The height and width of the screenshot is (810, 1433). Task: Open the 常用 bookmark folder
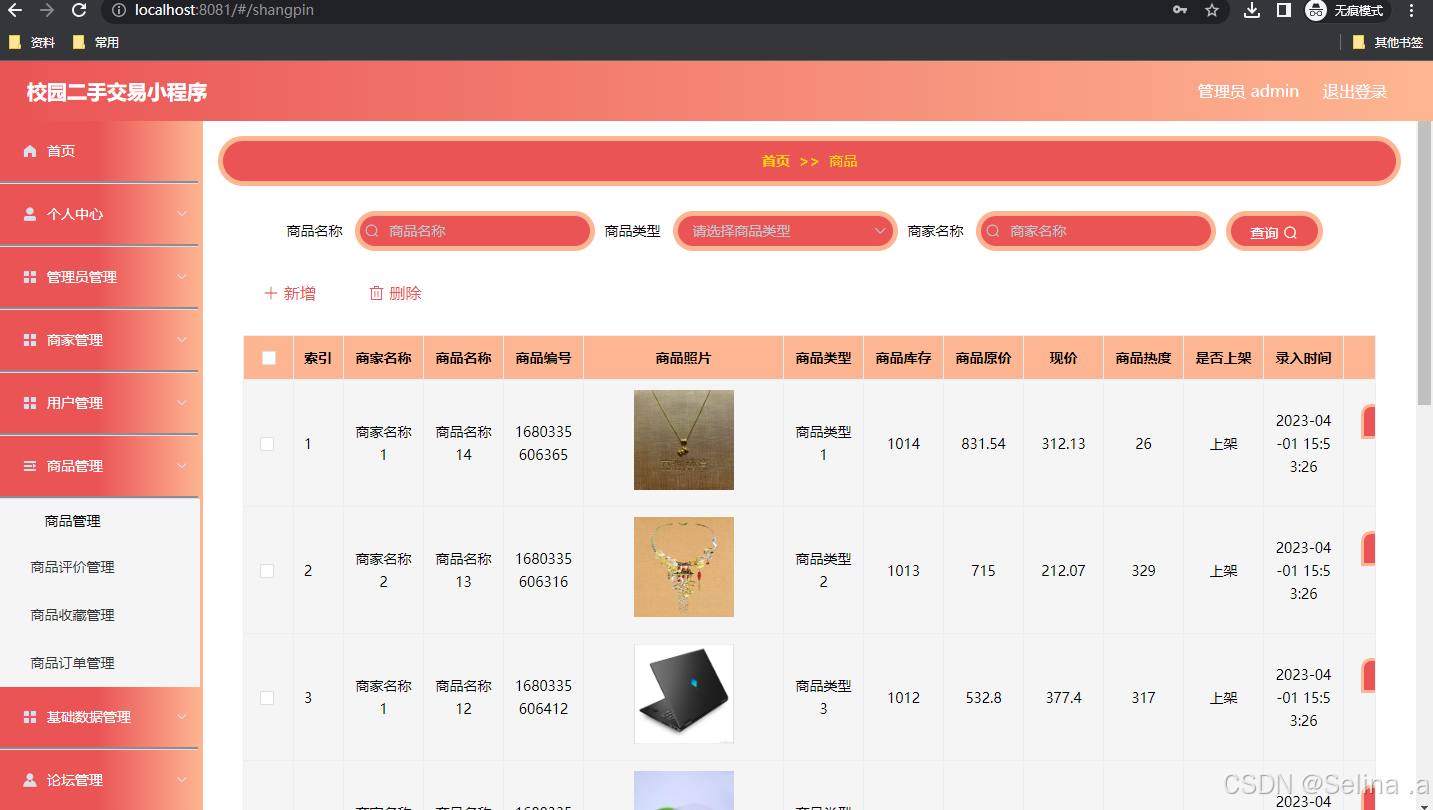coord(96,42)
